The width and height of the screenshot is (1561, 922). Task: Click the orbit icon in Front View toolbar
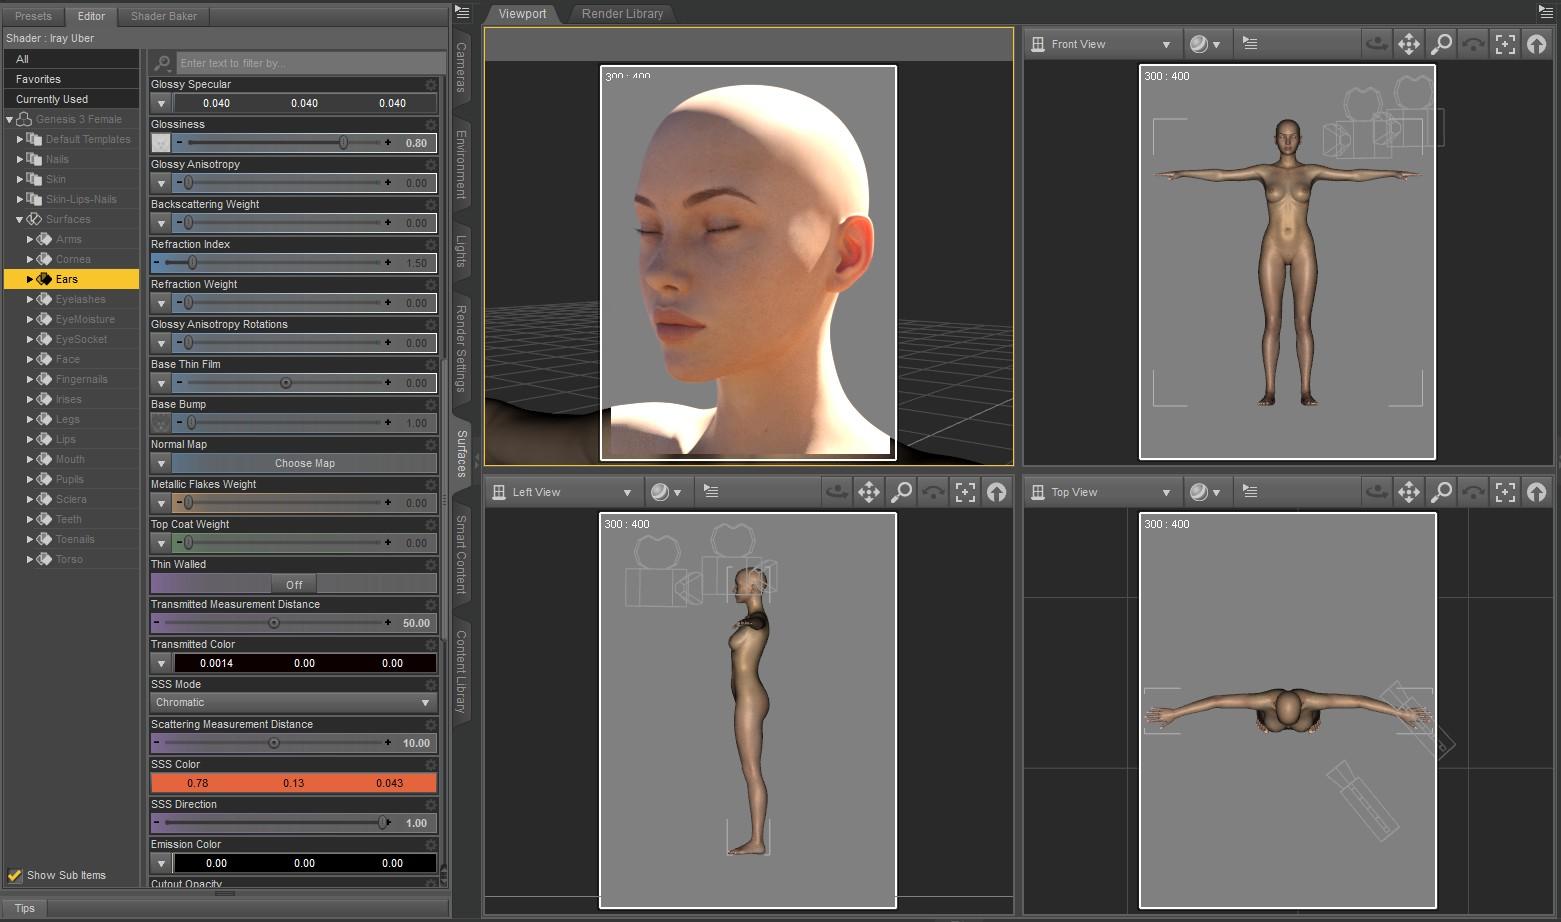(x=1377, y=44)
